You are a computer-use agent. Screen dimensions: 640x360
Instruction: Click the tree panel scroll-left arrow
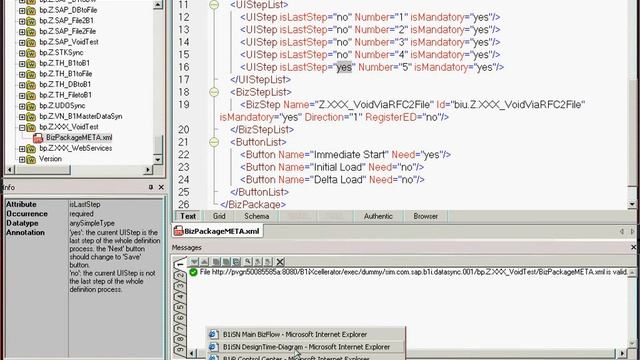pyautogui.click(x=10, y=169)
